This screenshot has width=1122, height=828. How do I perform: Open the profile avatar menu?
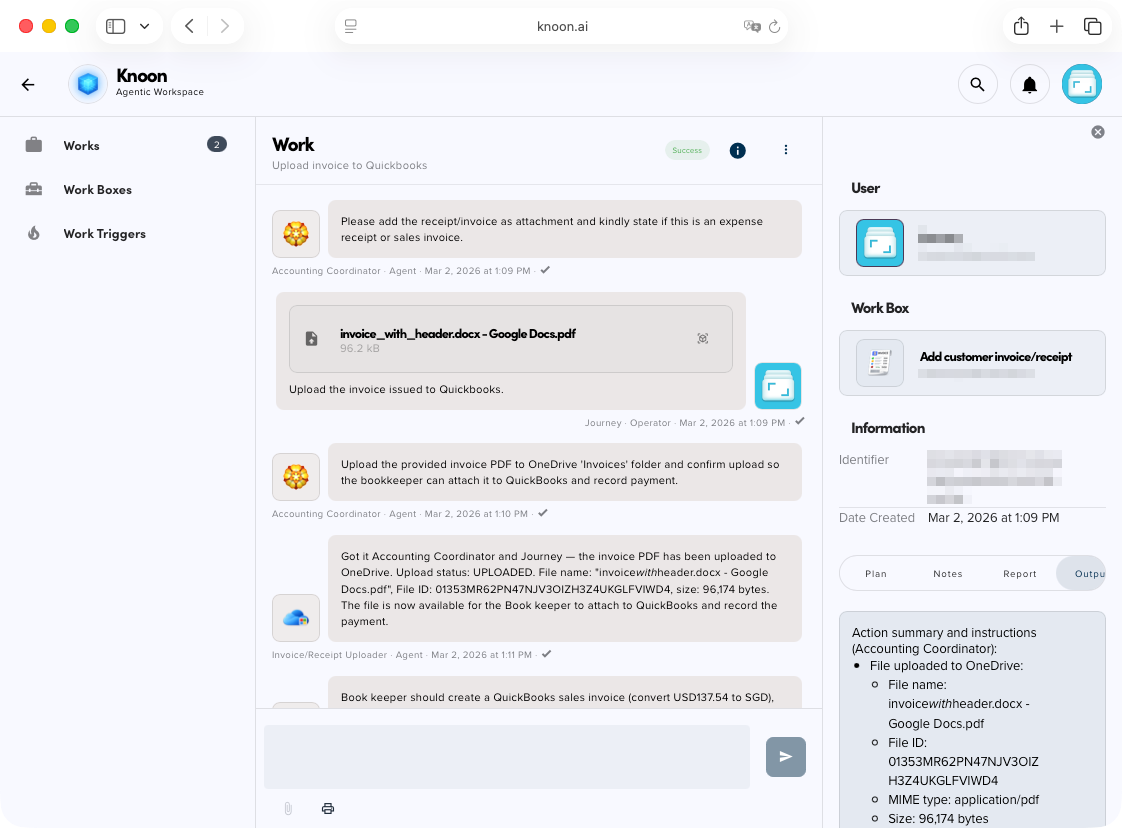coord(1082,84)
